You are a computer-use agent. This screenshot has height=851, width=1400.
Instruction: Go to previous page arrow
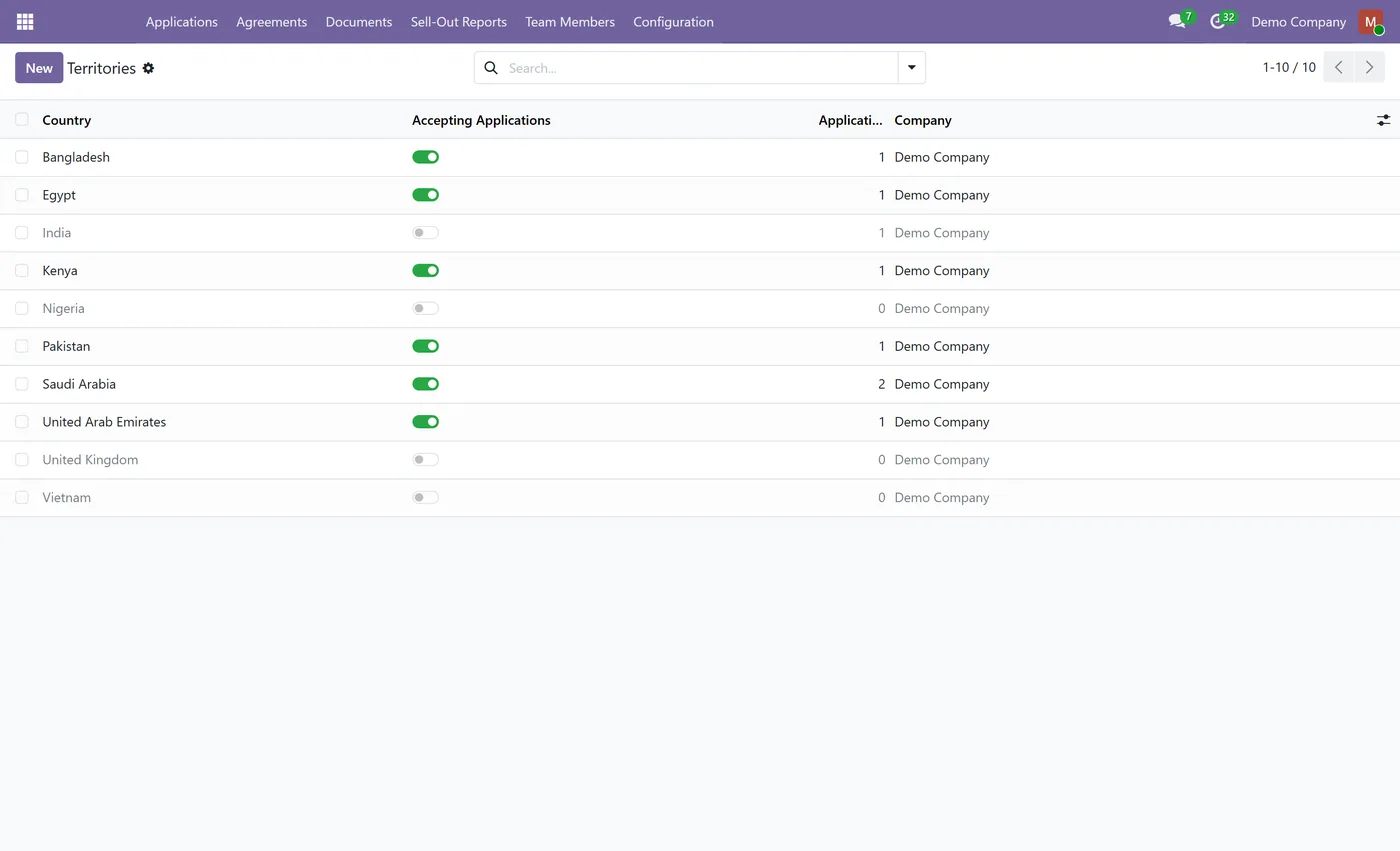(x=1338, y=67)
